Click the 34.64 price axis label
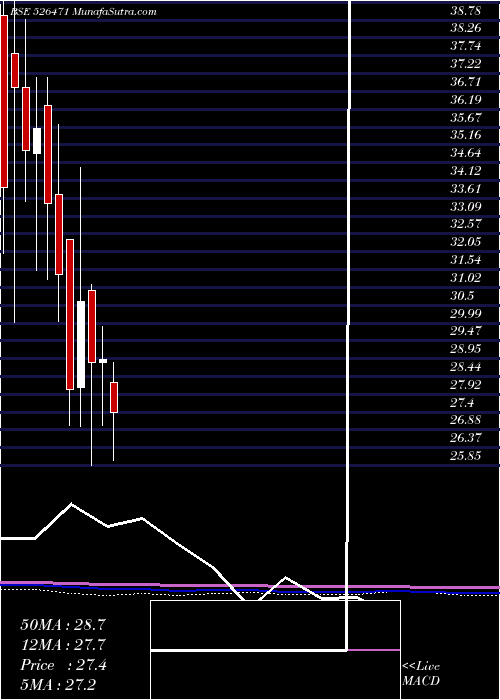This screenshot has height=700, width=500. [x=466, y=153]
